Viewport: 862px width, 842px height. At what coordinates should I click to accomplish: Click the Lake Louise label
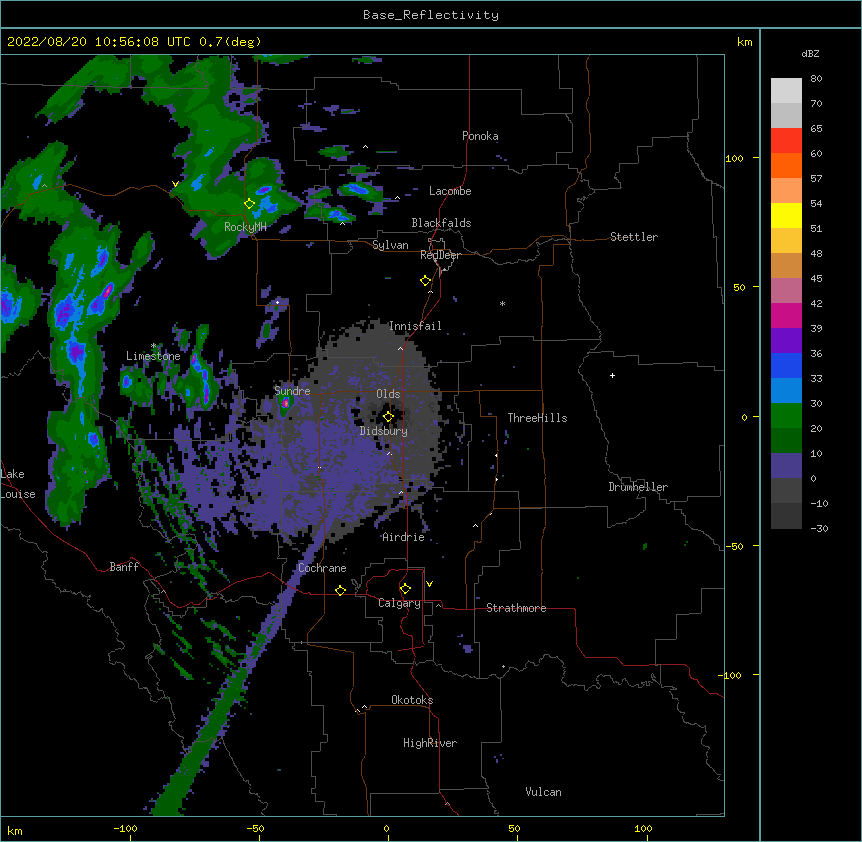click(18, 484)
